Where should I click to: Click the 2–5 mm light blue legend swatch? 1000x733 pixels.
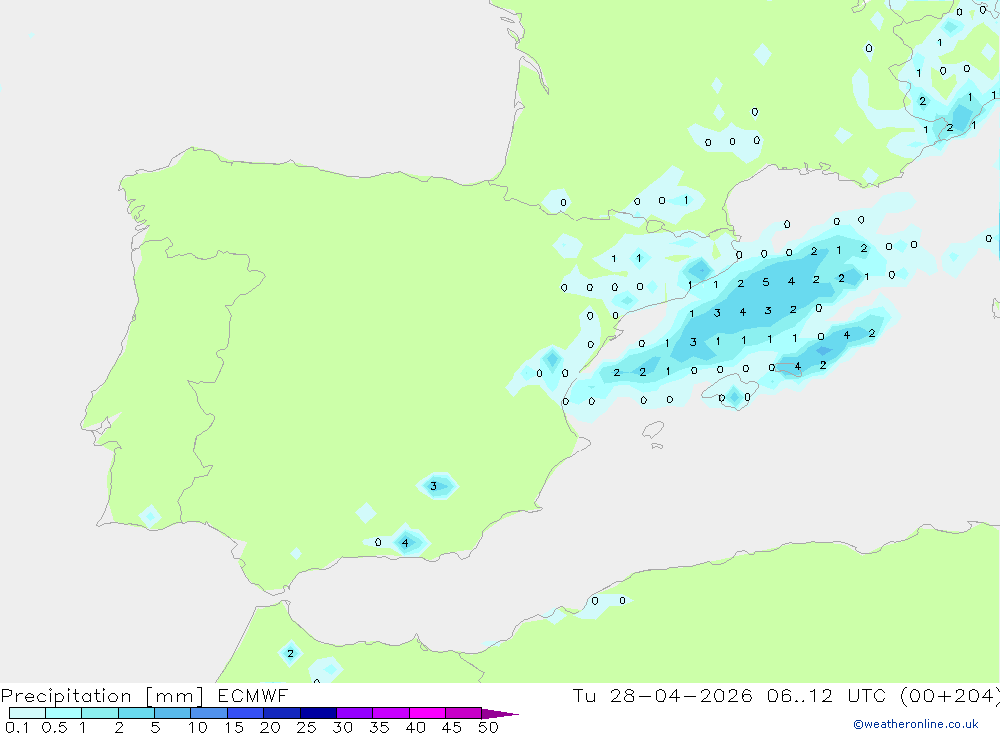click(x=136, y=713)
